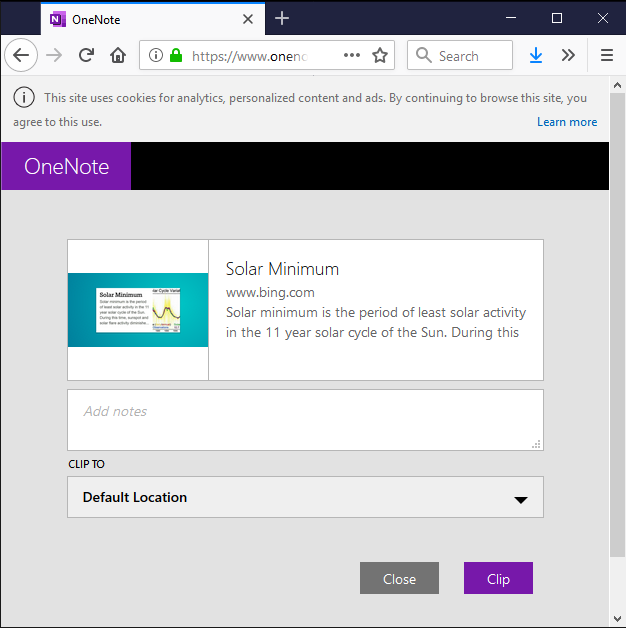Click the Search box in toolbar

point(460,56)
